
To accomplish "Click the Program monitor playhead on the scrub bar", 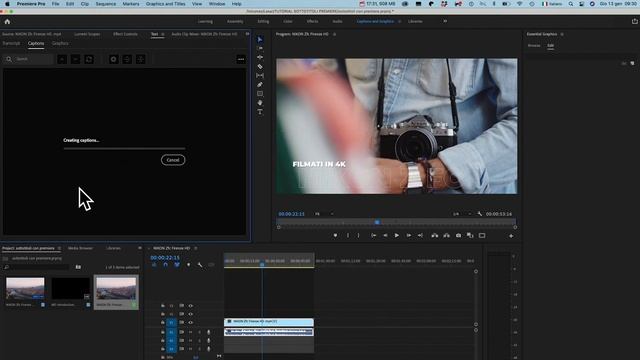I will [x=377, y=222].
